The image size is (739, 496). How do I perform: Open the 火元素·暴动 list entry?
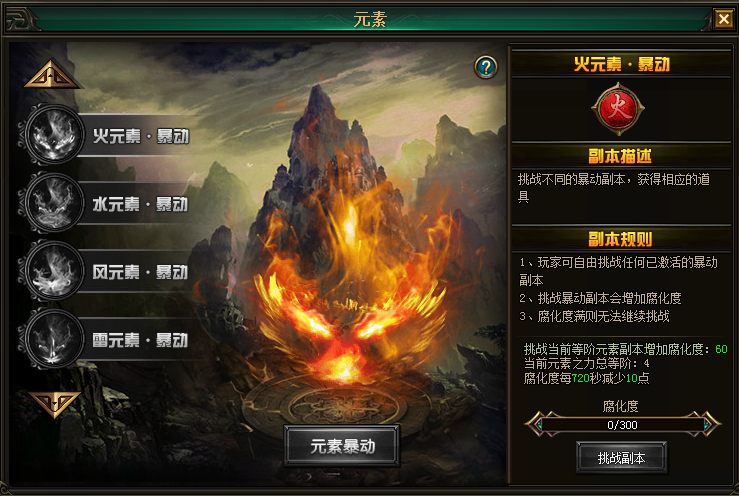pos(140,136)
